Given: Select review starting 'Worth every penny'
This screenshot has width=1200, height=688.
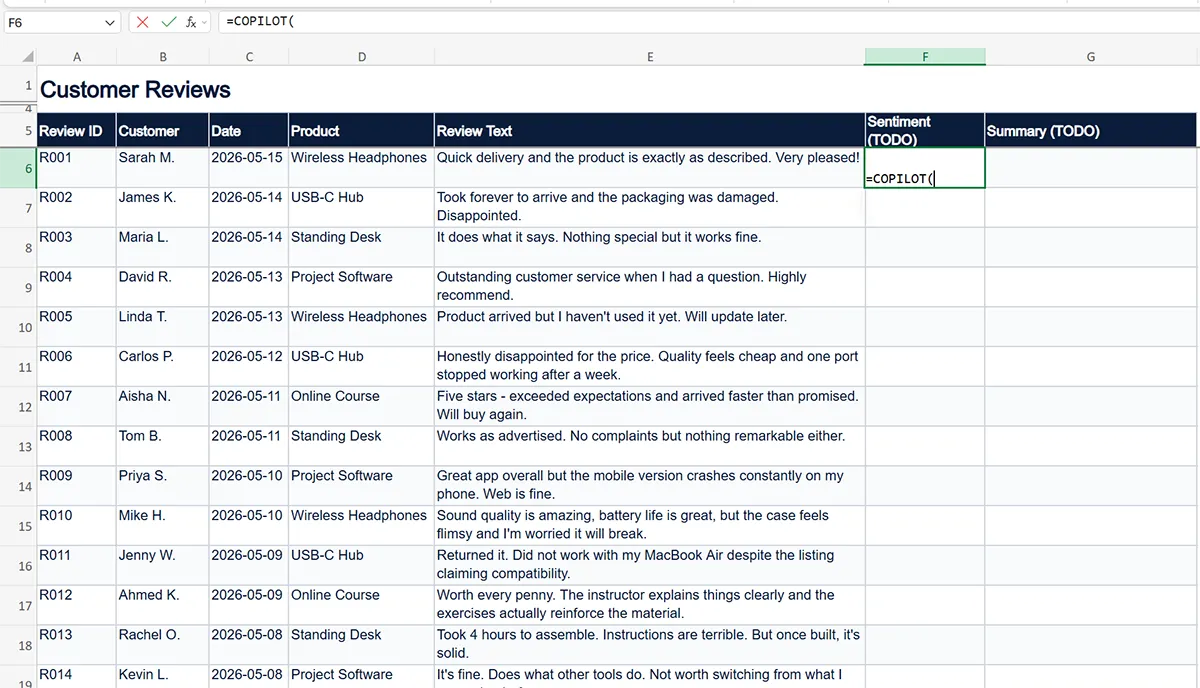Looking at the screenshot, I should click(650, 606).
